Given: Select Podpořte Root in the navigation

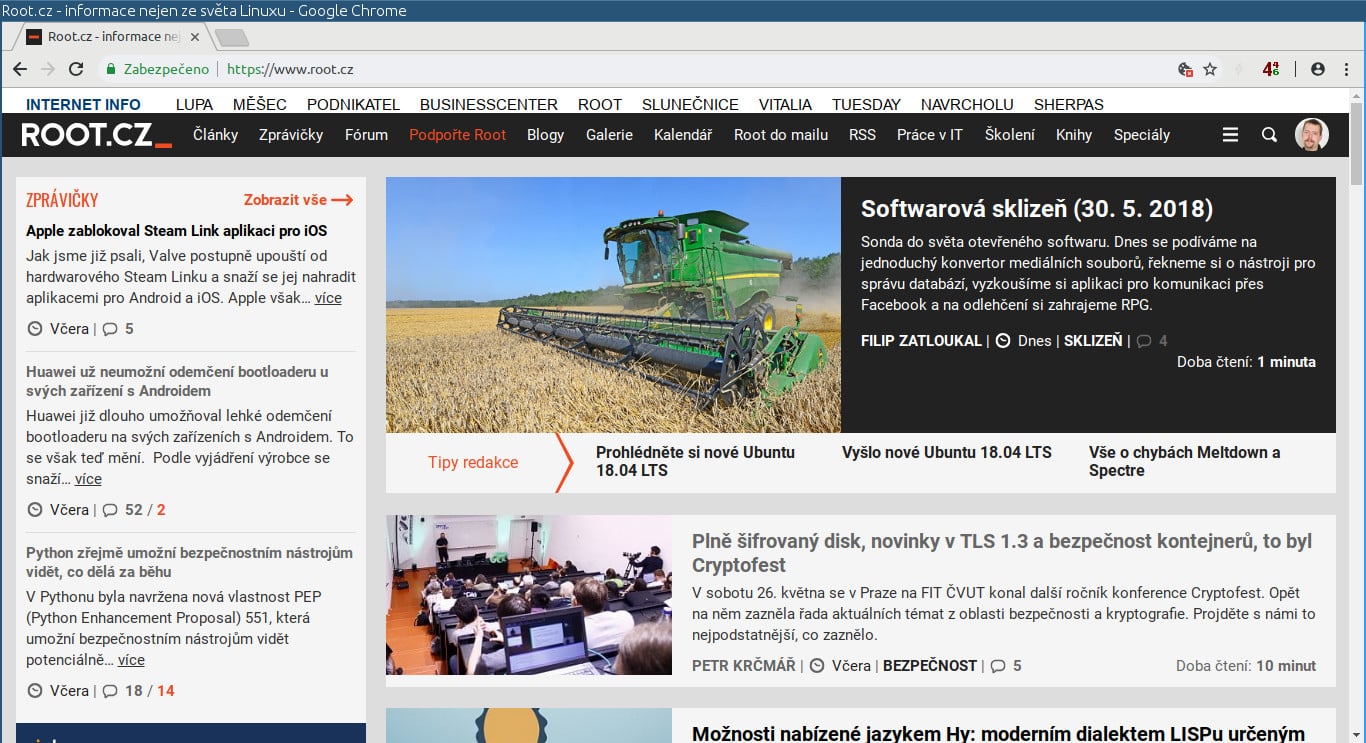Looking at the screenshot, I should (x=458, y=135).
